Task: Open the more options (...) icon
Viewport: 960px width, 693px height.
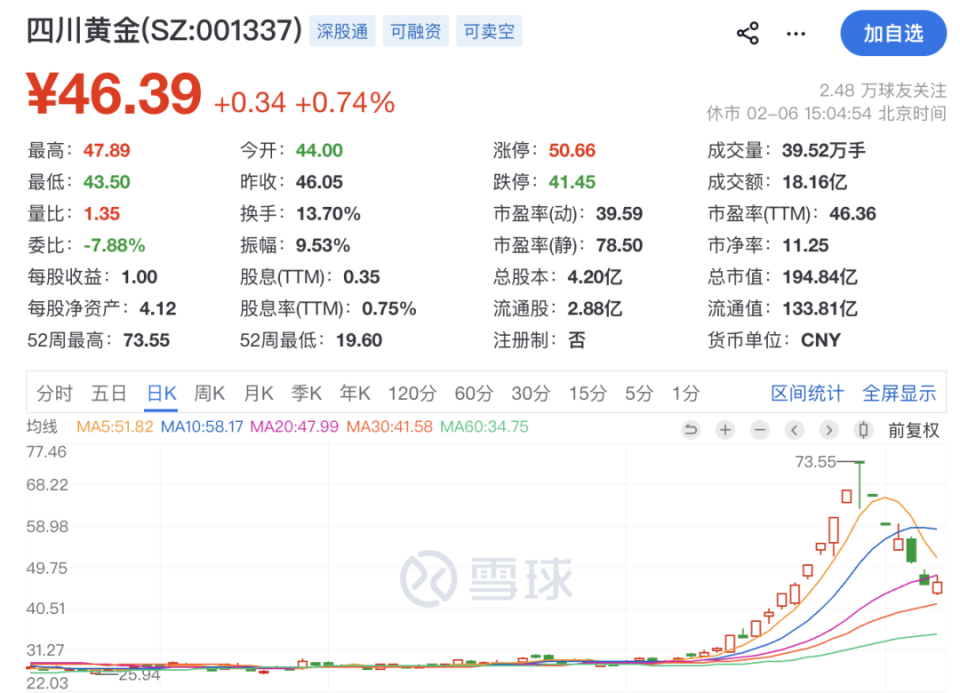Action: [796, 33]
